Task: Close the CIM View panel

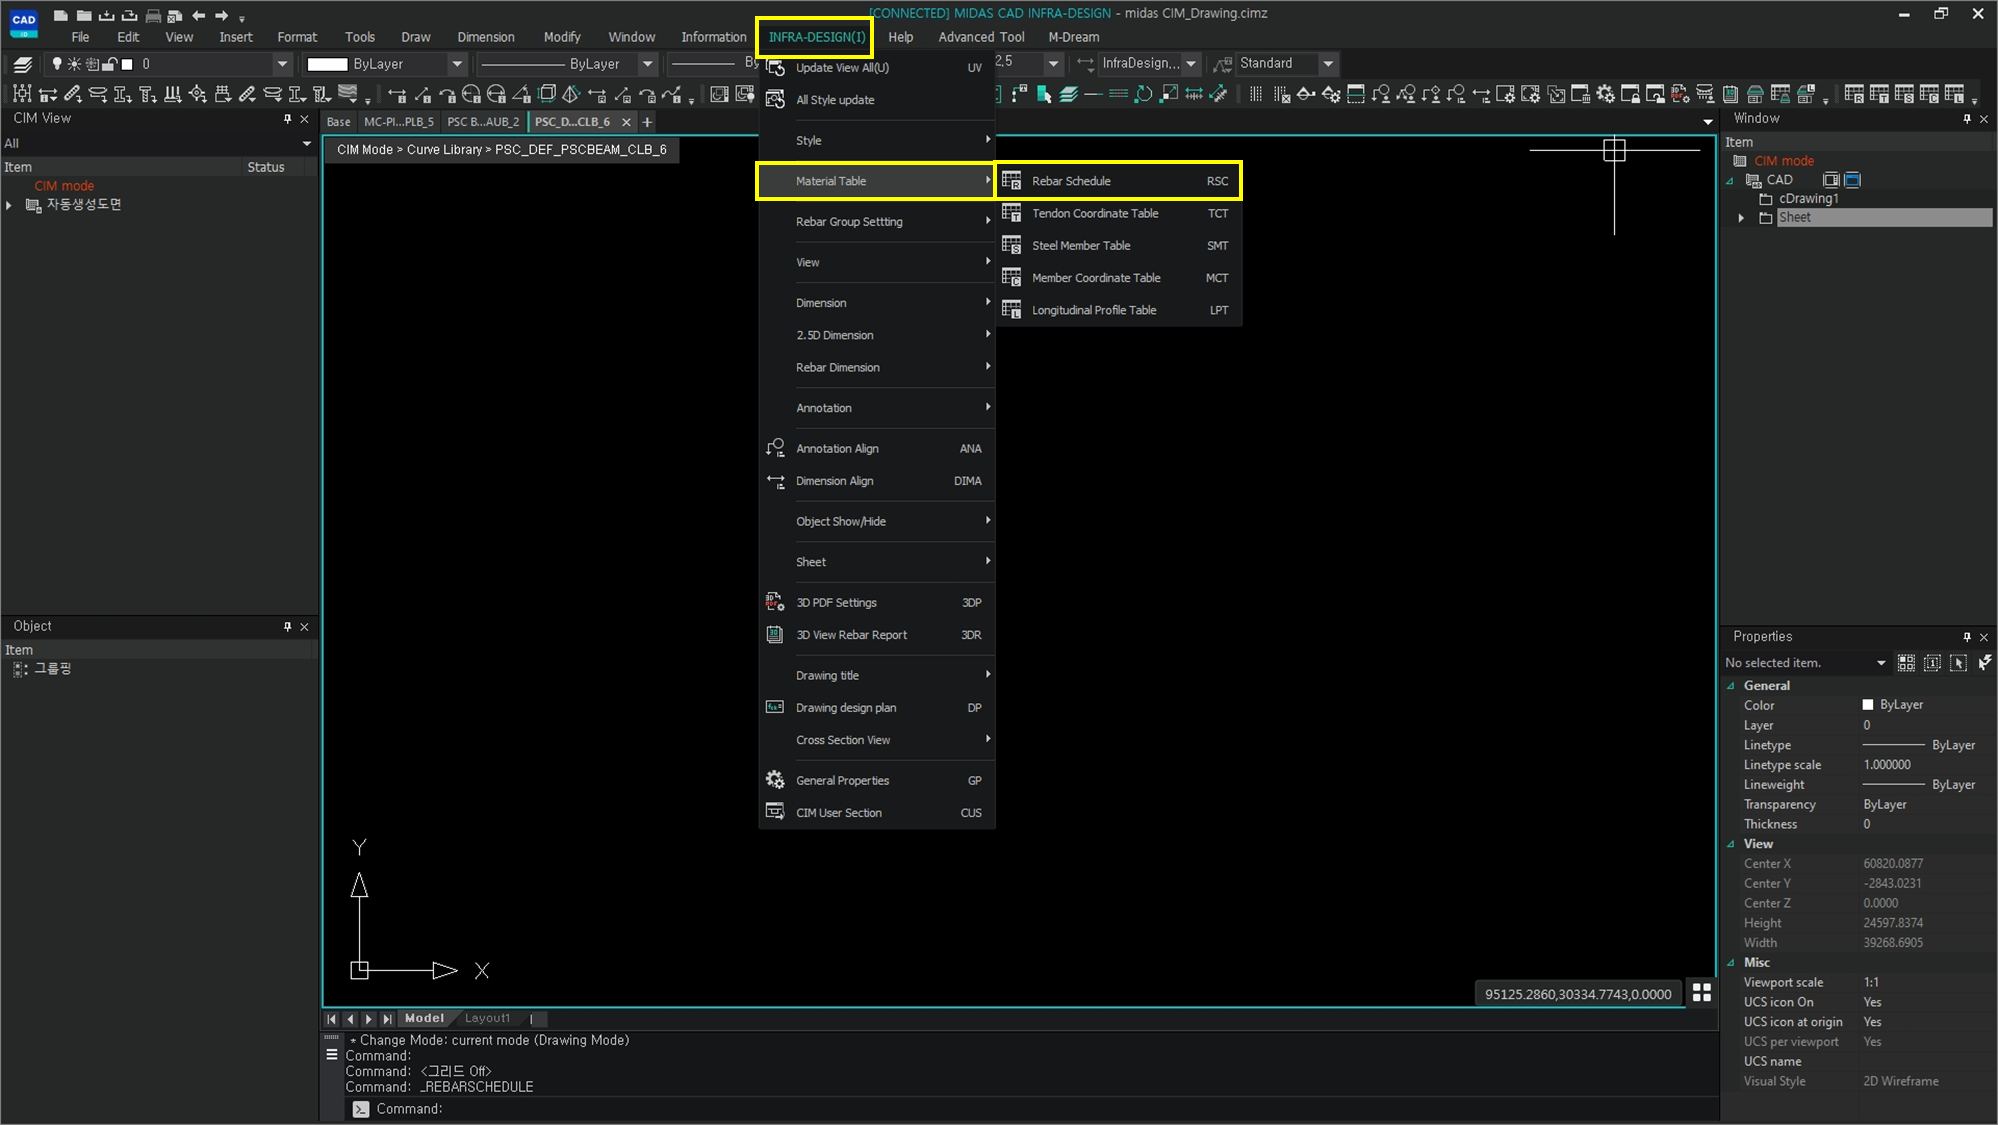Action: pyautogui.click(x=304, y=119)
